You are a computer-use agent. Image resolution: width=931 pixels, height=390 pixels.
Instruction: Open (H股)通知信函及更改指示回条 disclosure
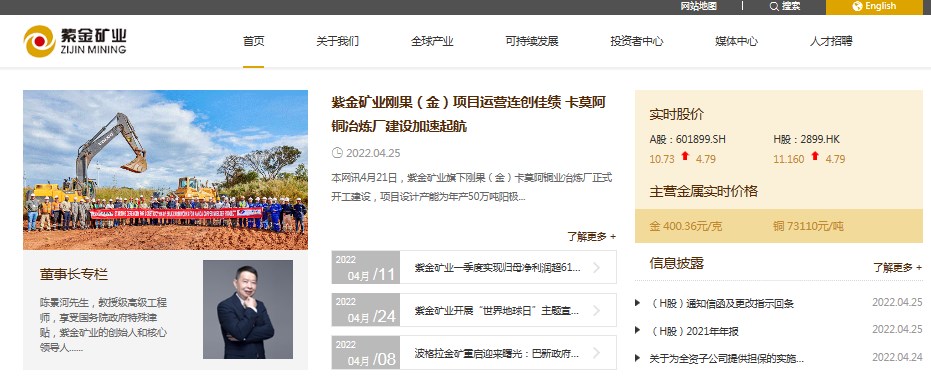(722, 303)
